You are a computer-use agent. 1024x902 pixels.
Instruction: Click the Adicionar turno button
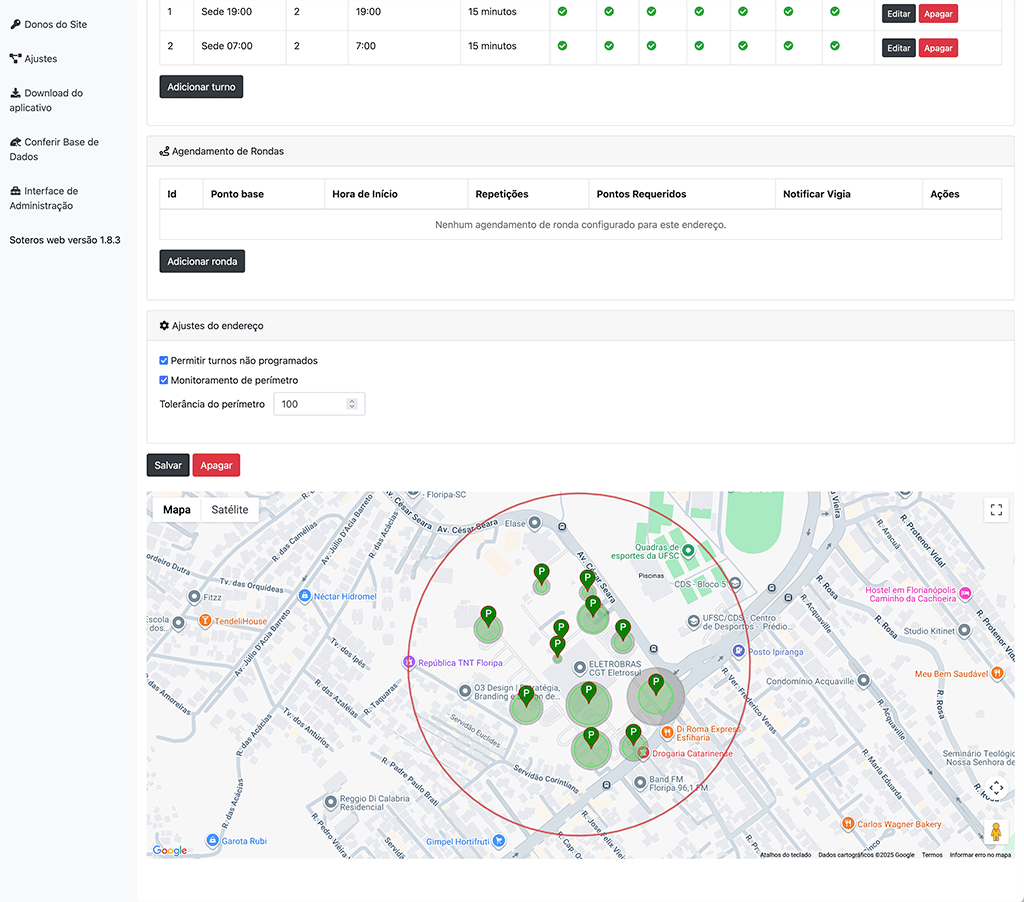[201, 87]
